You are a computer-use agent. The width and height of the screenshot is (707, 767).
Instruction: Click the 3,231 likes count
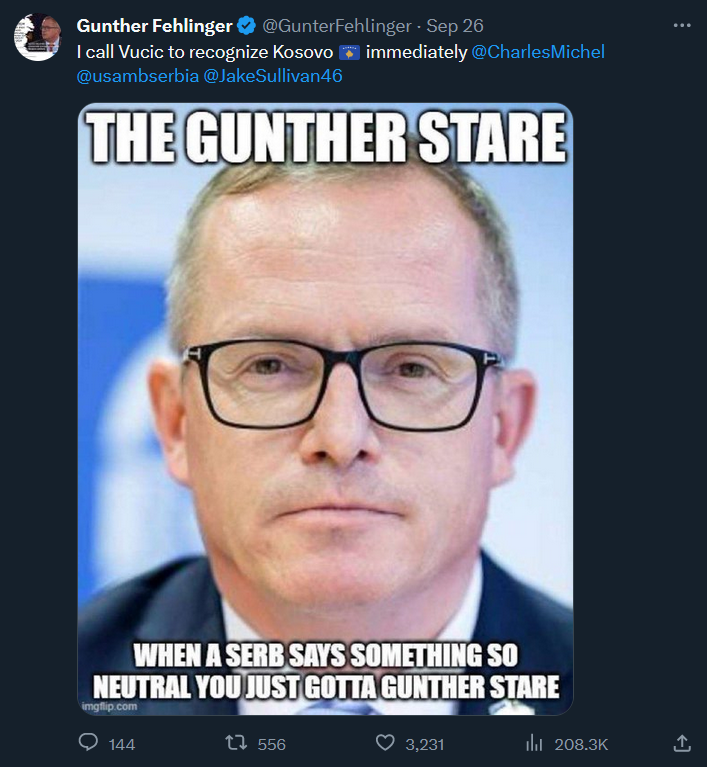coord(425,744)
